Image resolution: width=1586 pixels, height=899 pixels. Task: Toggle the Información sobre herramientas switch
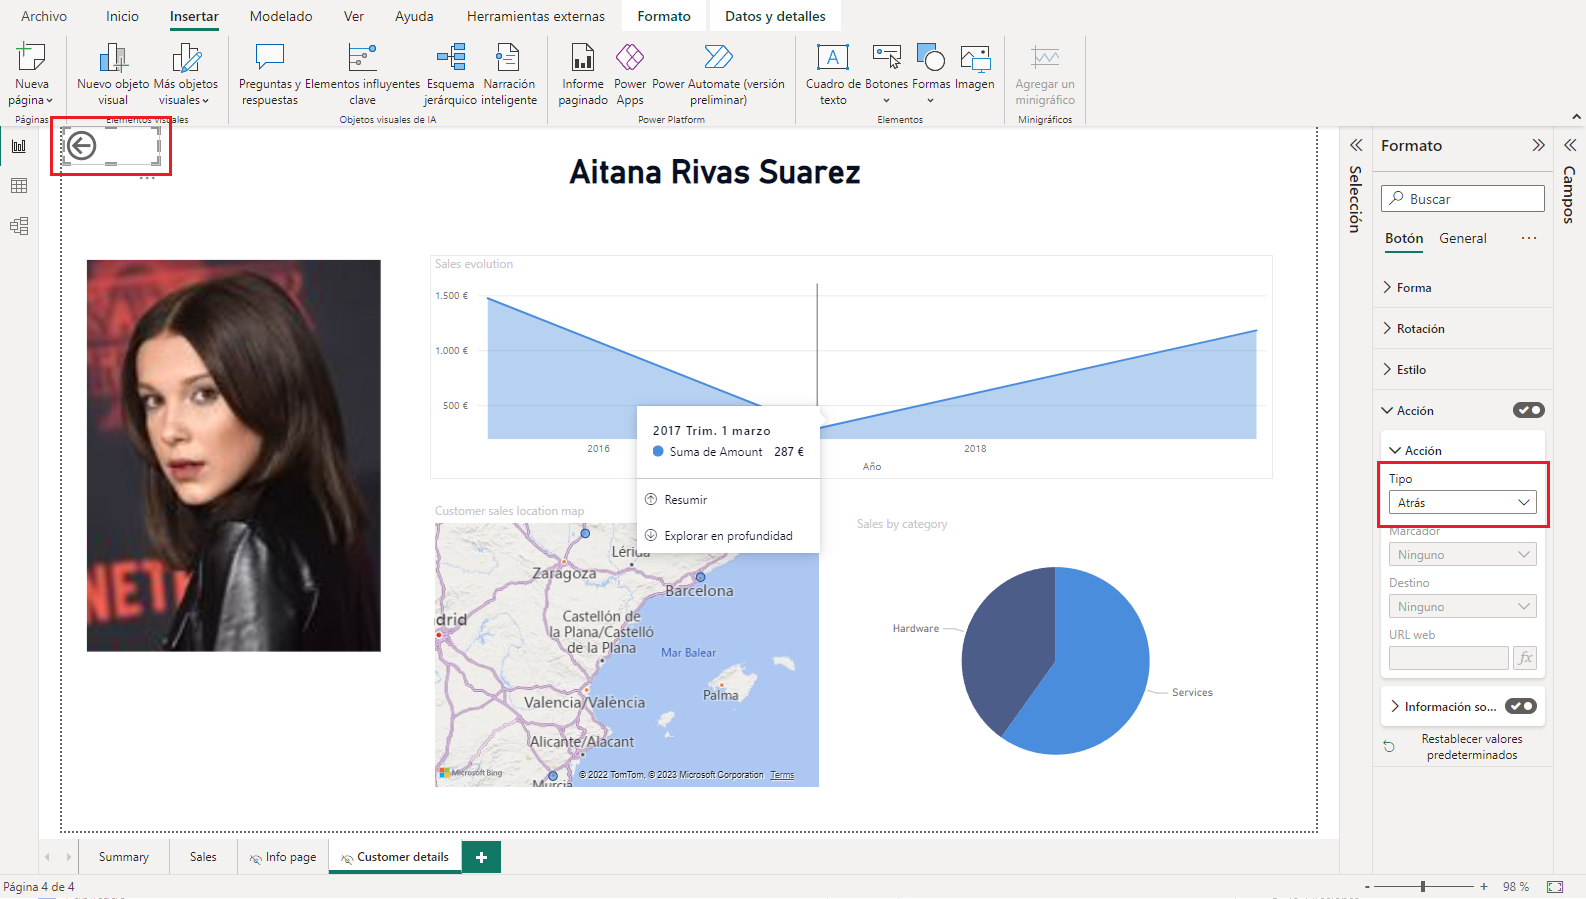point(1520,706)
